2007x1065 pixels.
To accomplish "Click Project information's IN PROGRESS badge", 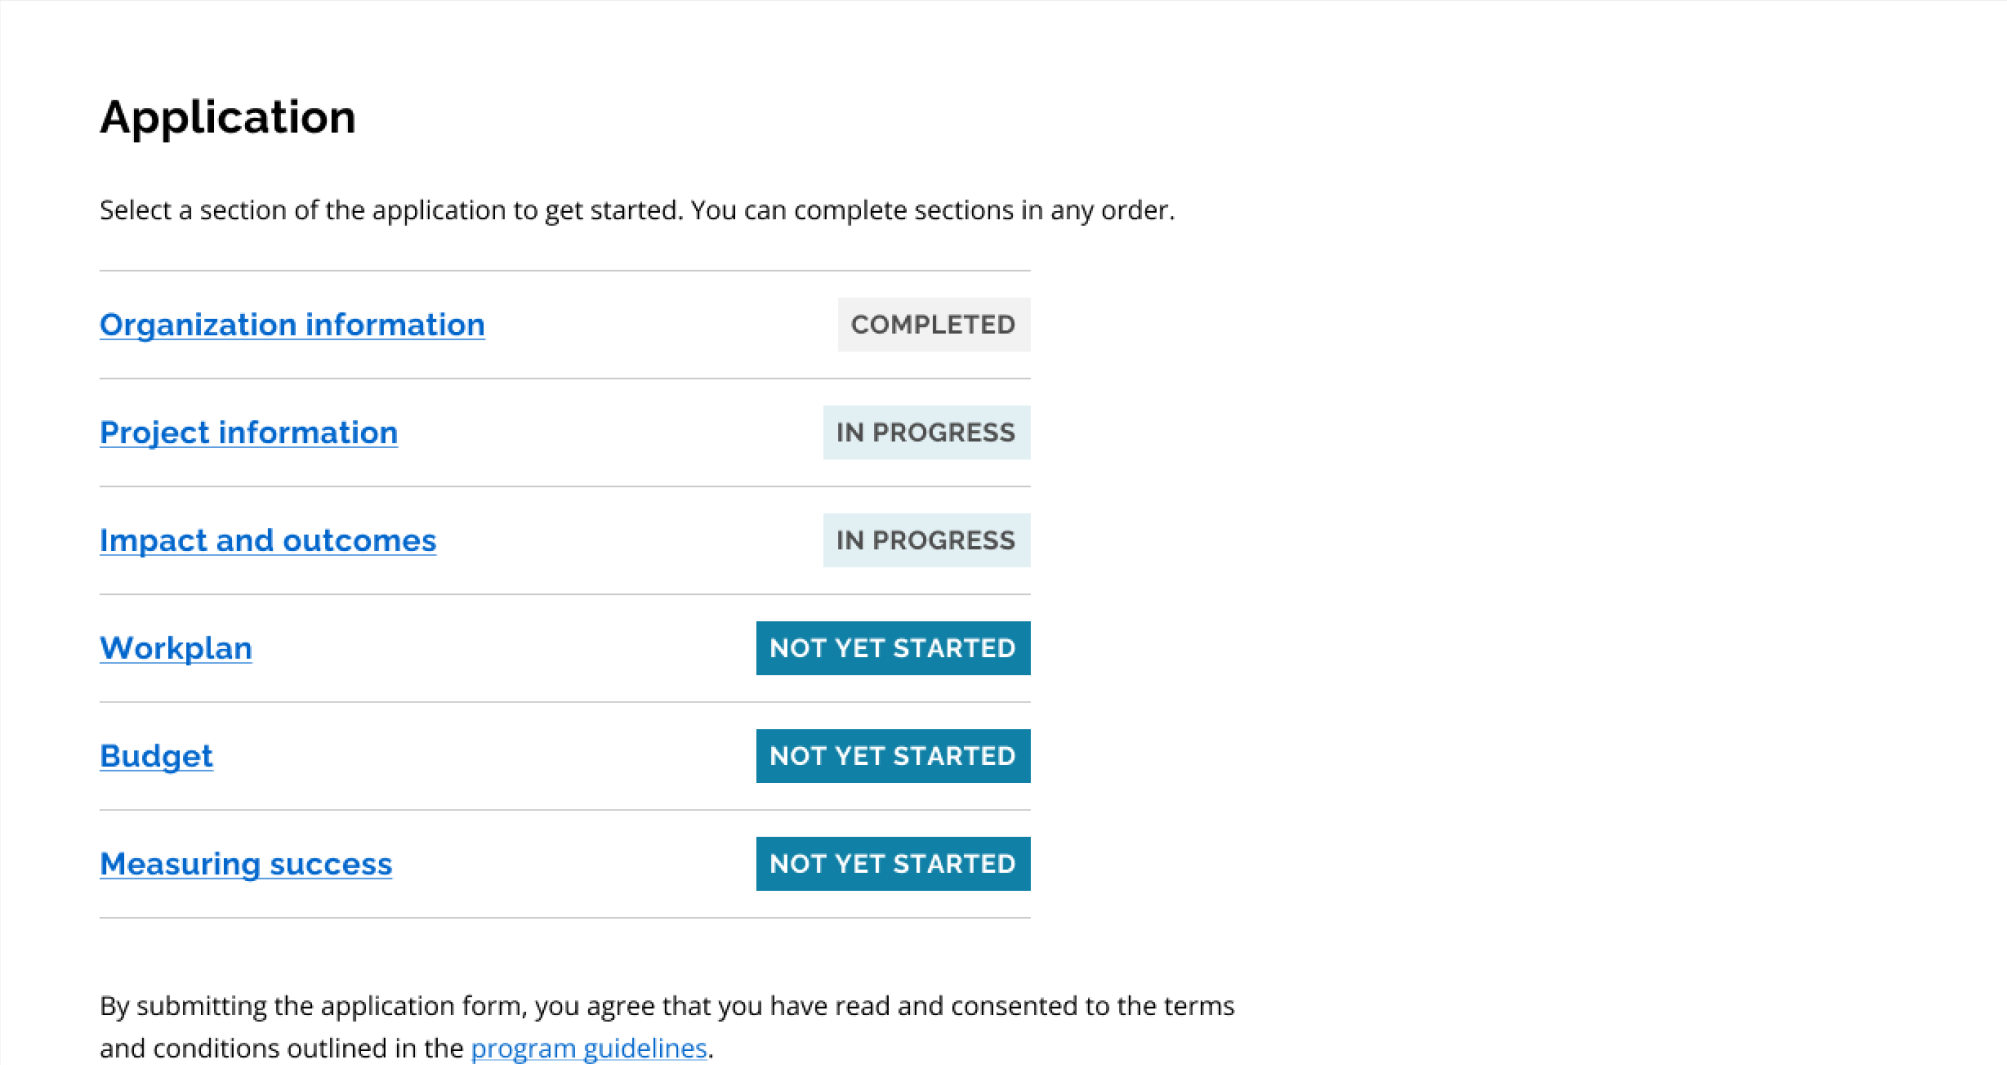I will [925, 432].
